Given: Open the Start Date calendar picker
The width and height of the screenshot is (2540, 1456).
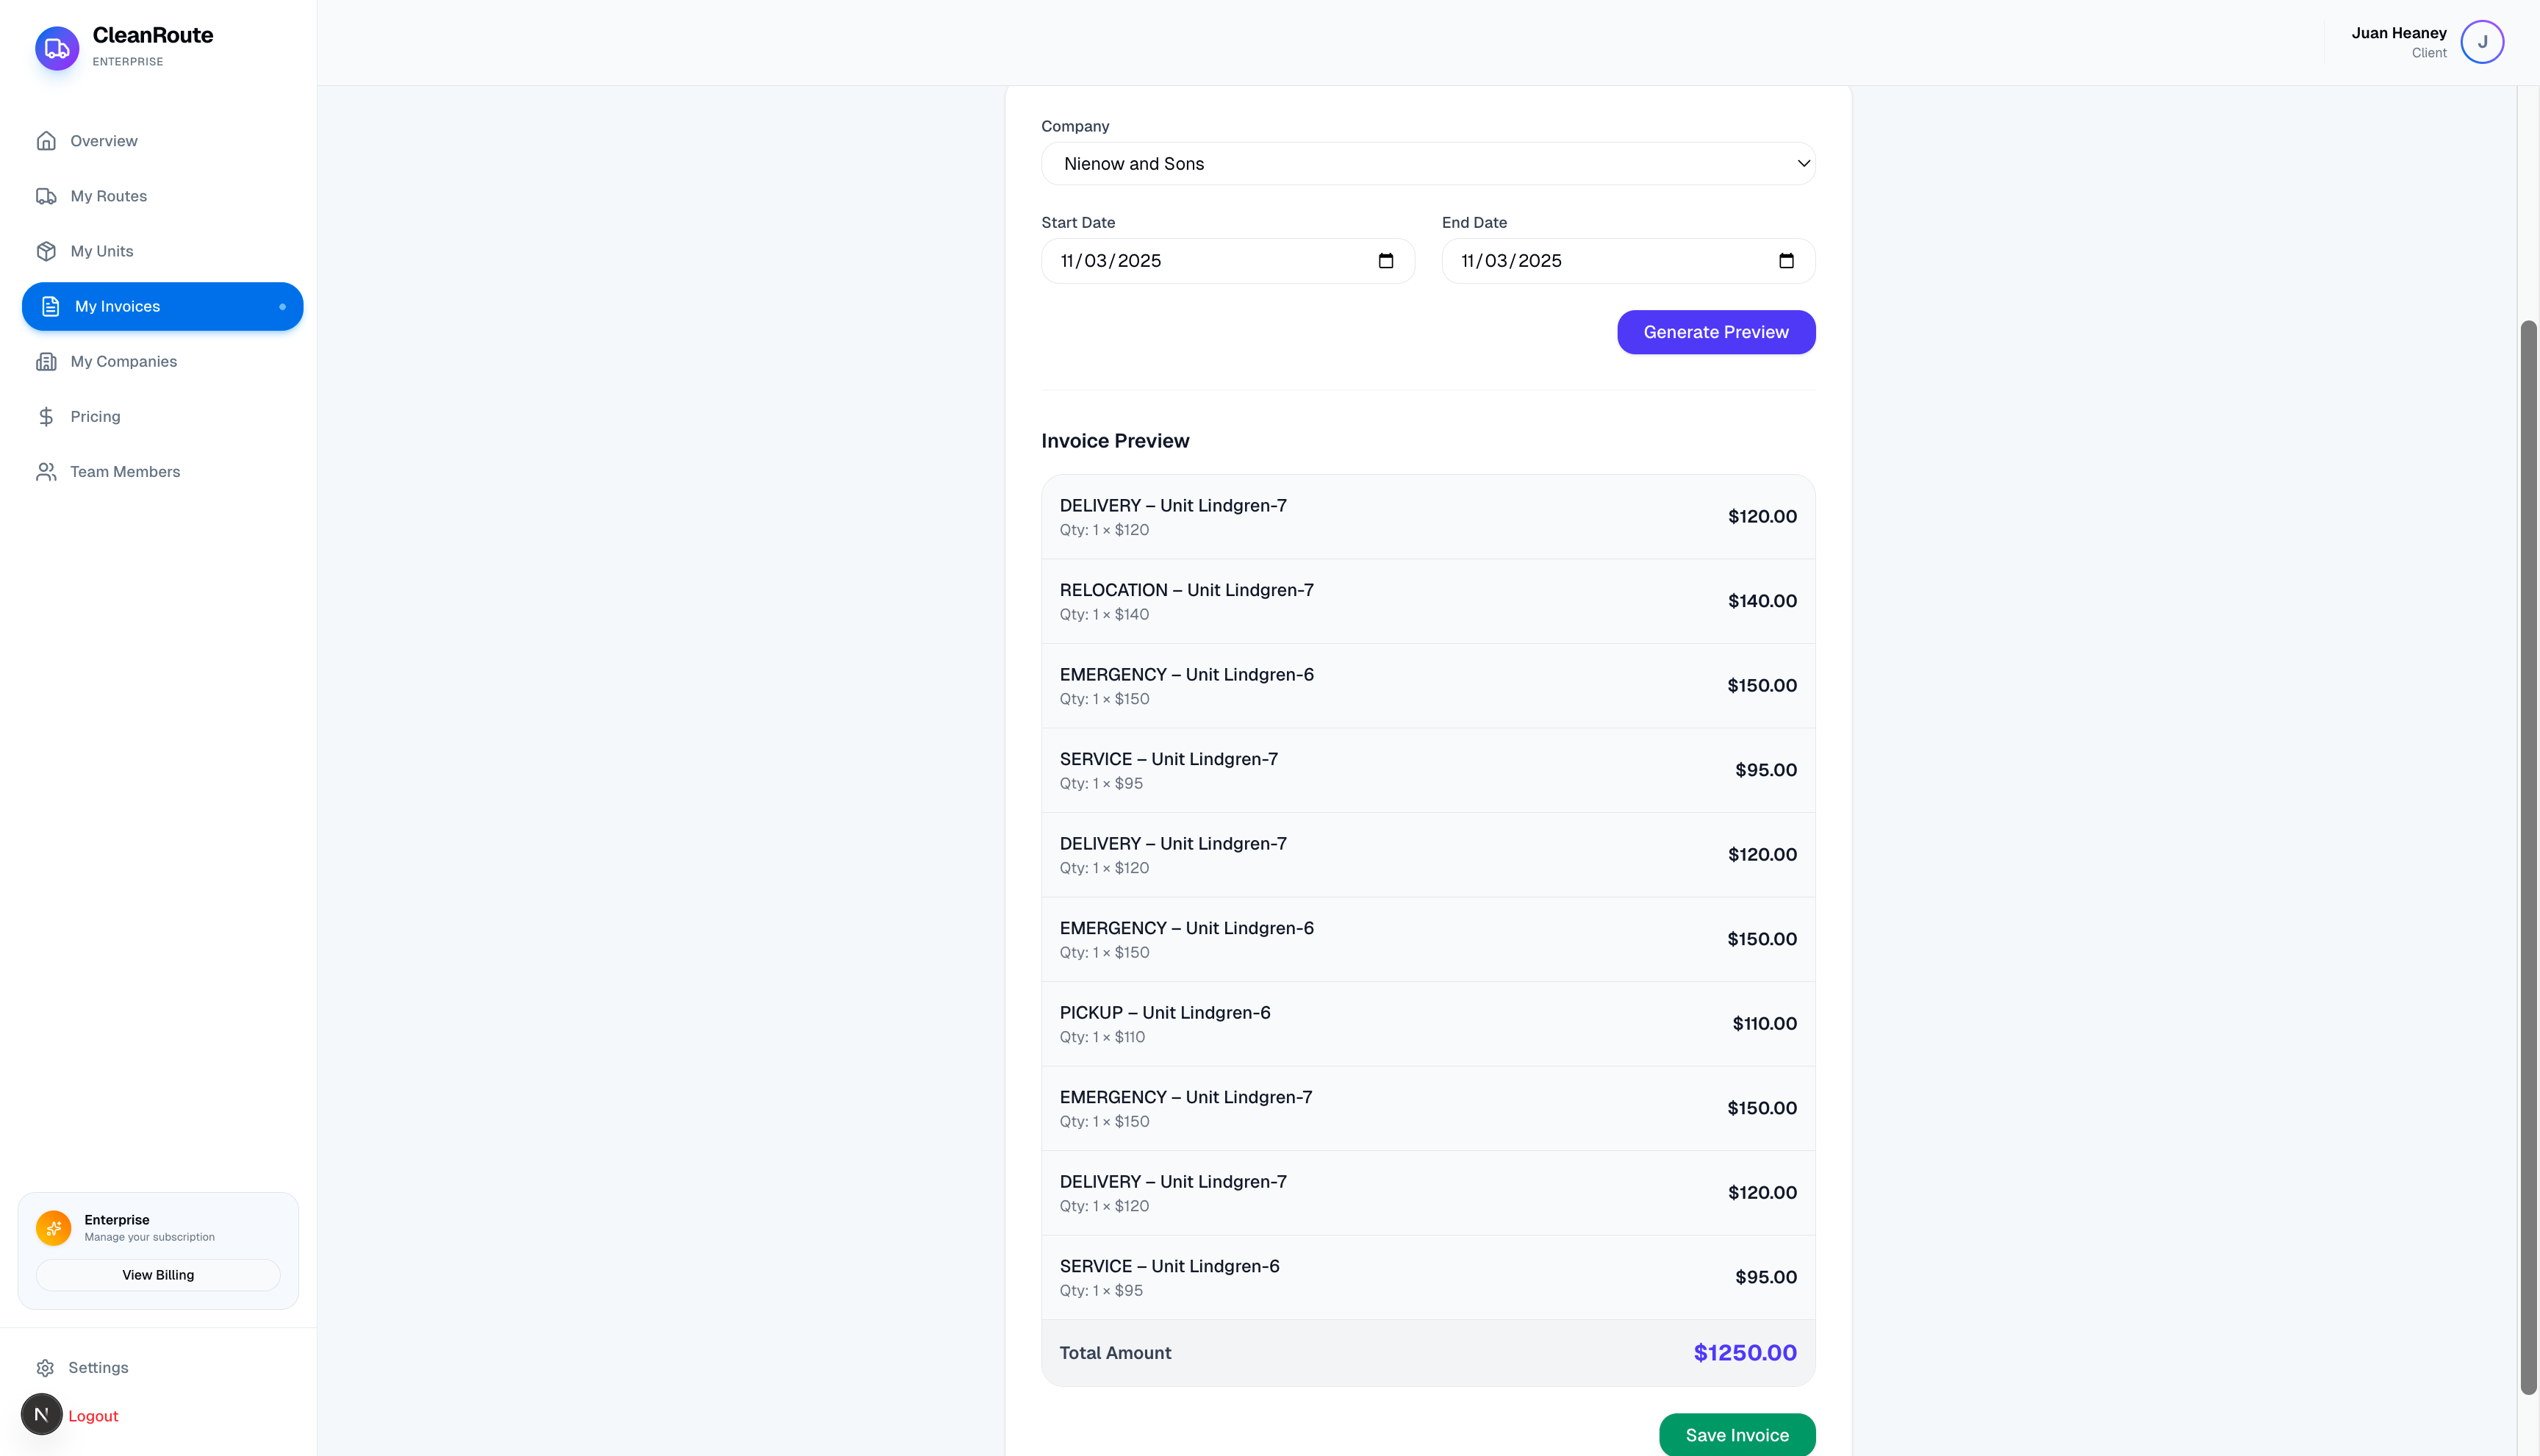Looking at the screenshot, I should 1386,260.
